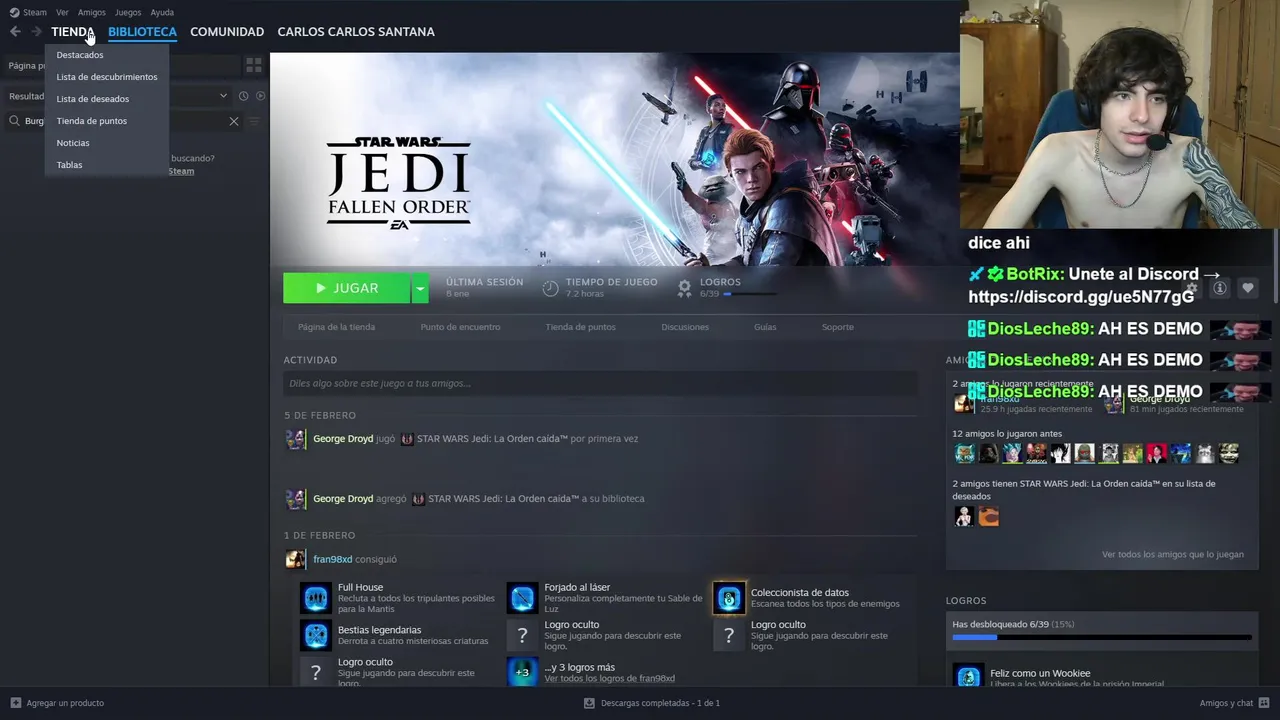This screenshot has width=1280, height=720.
Task: Open the arrow dropdown beside JUGAR
Action: click(x=420, y=288)
